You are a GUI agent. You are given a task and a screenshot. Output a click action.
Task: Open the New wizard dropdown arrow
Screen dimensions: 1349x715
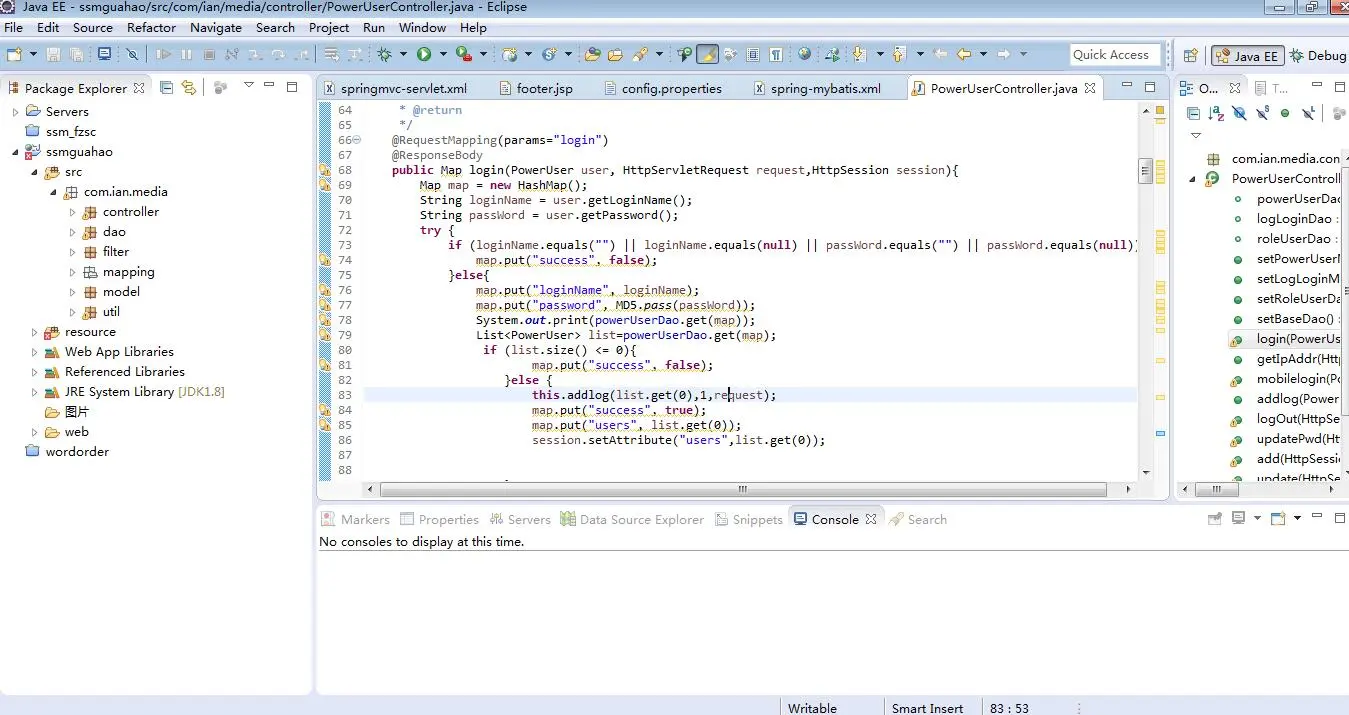click(x=33, y=54)
